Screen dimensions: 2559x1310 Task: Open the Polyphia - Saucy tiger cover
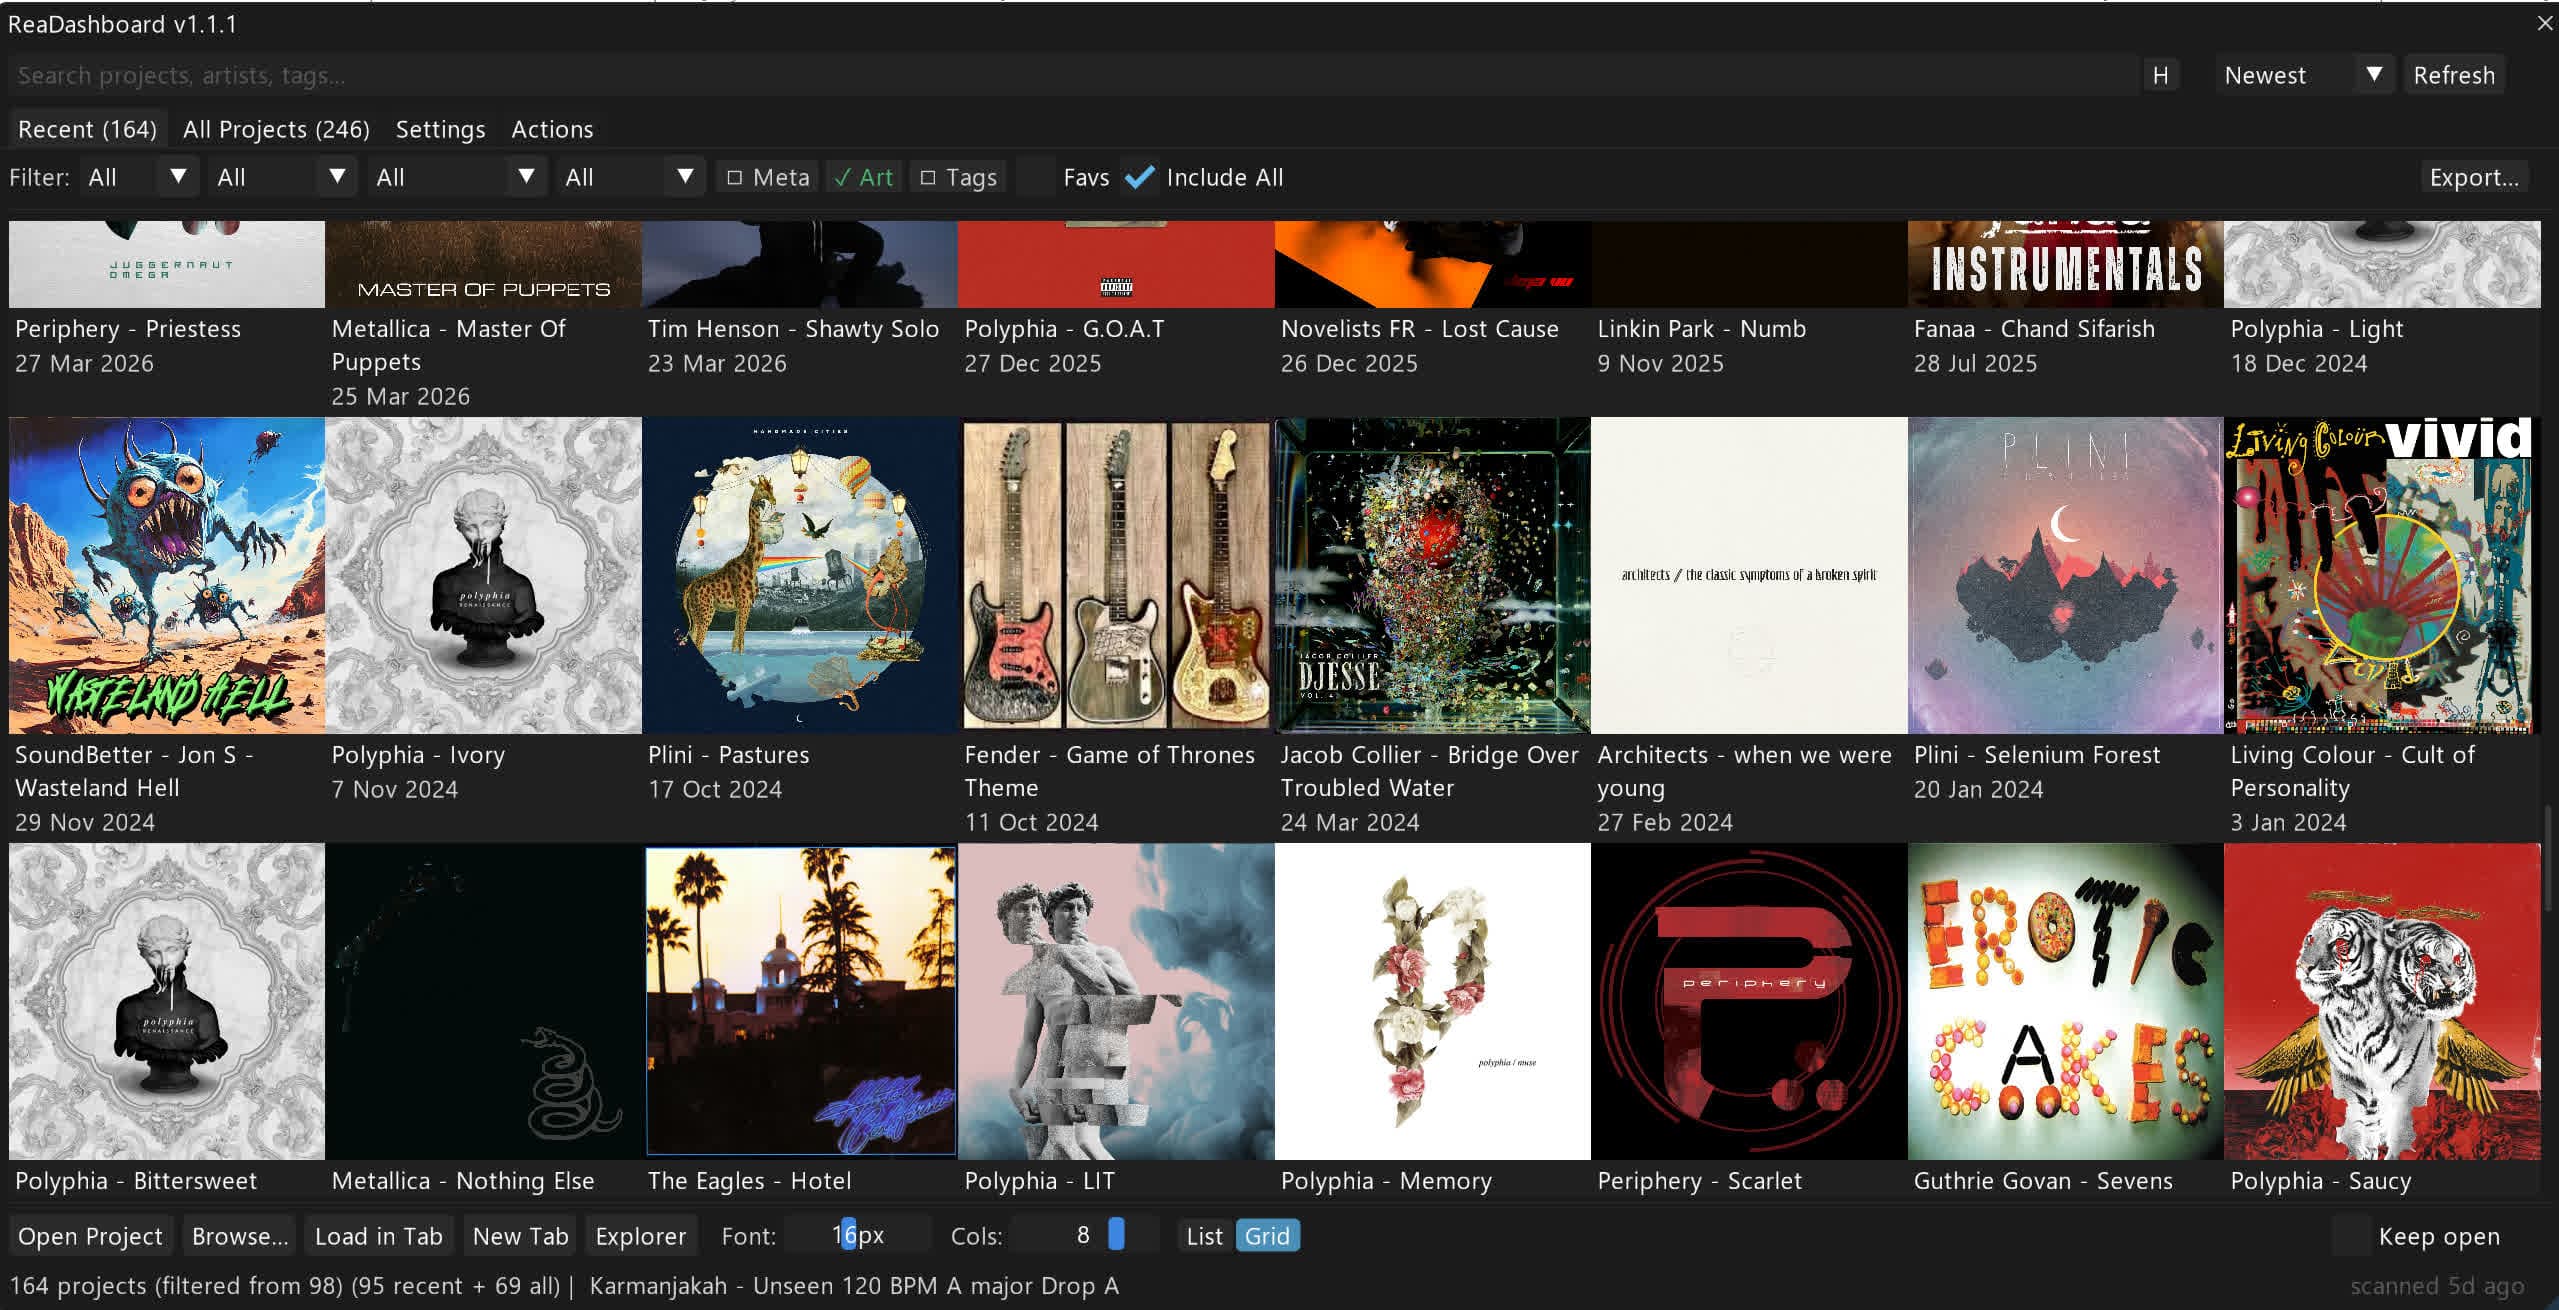coord(2382,1001)
